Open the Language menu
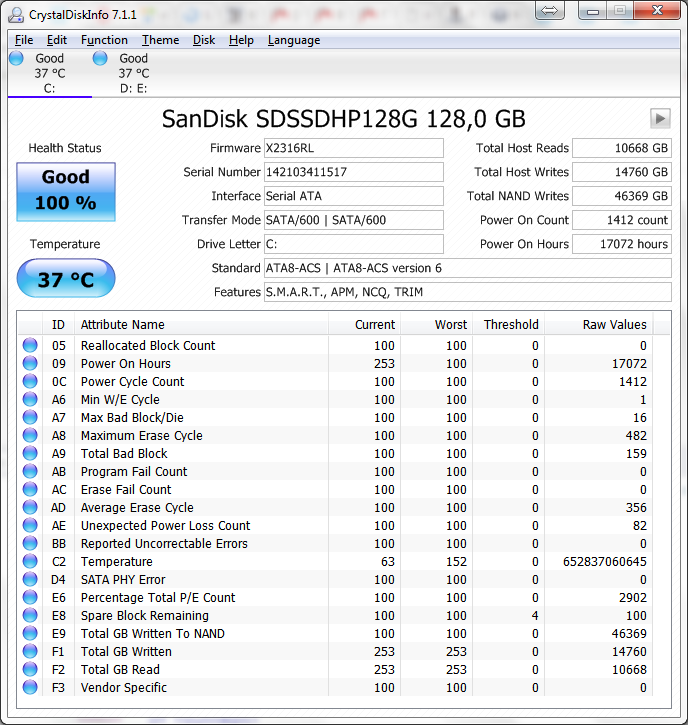The width and height of the screenshot is (688, 725). tap(294, 40)
